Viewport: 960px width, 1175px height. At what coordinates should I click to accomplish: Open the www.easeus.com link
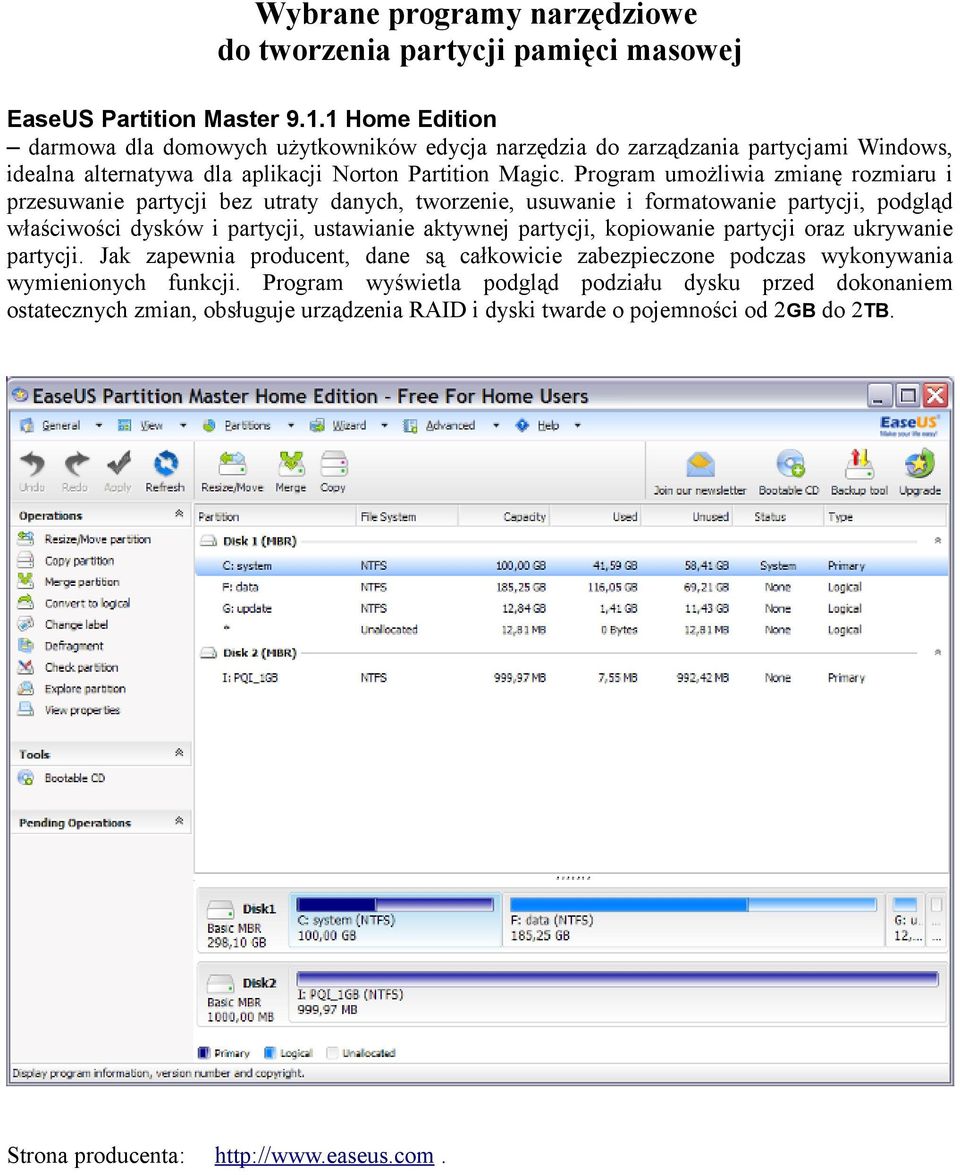point(324,1156)
